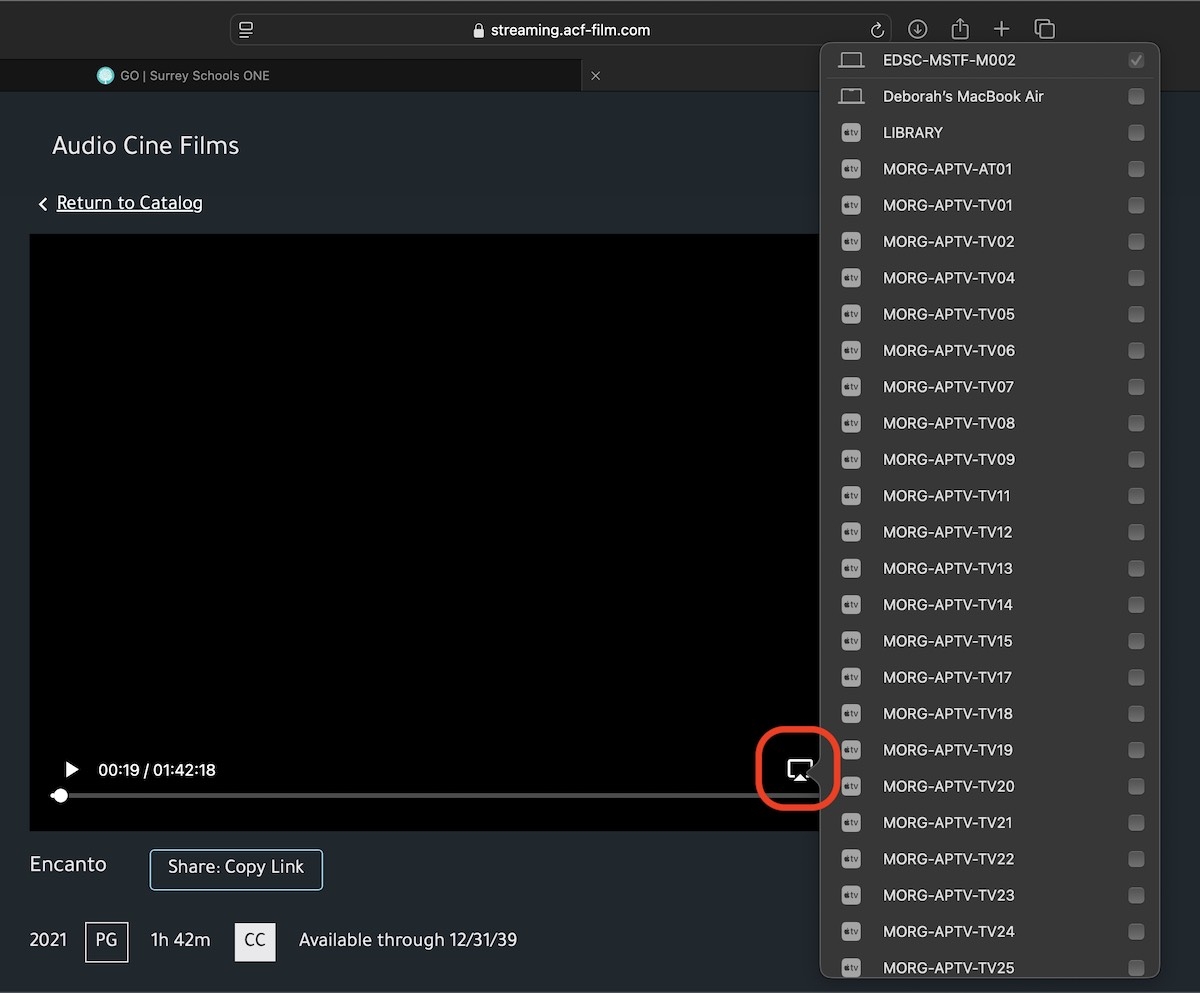Click the Apple TV icon beside MORG-APTV-TV17

tap(851, 677)
